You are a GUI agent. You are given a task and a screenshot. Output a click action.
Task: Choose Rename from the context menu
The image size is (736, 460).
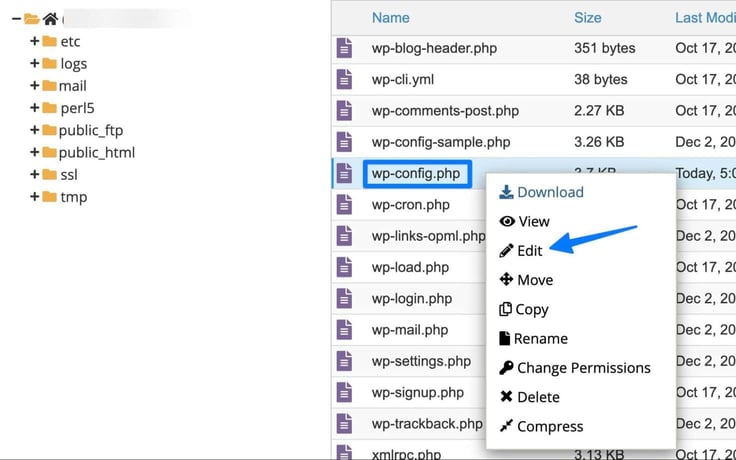(534, 338)
